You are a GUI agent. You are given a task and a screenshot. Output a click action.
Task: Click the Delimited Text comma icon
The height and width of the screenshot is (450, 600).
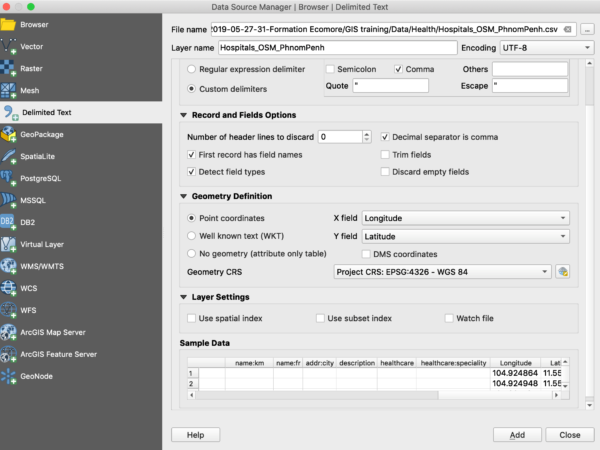pos(10,112)
